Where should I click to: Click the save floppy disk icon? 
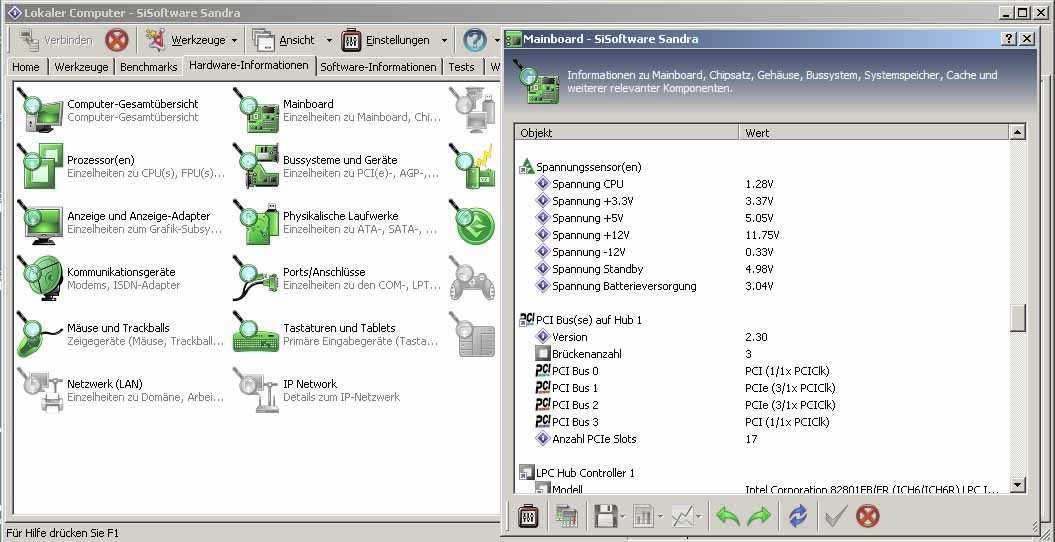click(x=606, y=516)
